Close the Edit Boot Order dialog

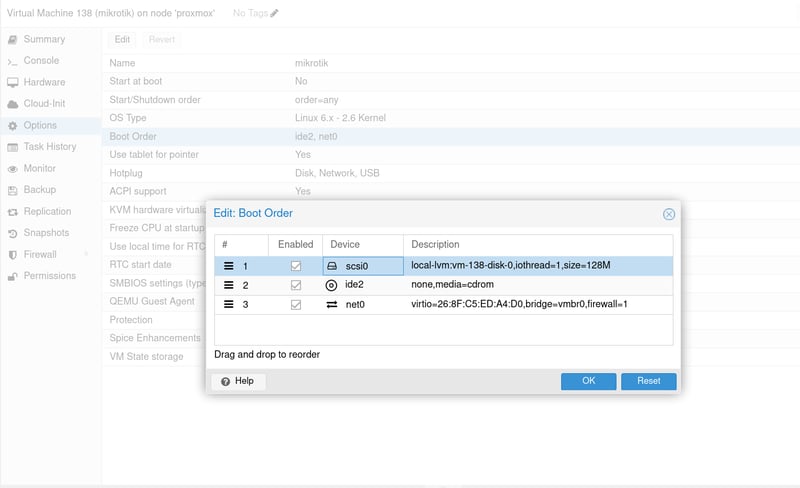669,213
